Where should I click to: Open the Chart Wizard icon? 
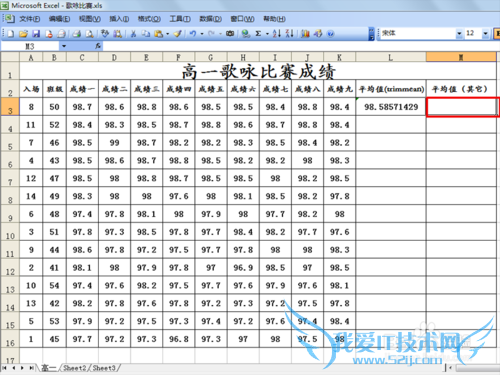pos(305,34)
